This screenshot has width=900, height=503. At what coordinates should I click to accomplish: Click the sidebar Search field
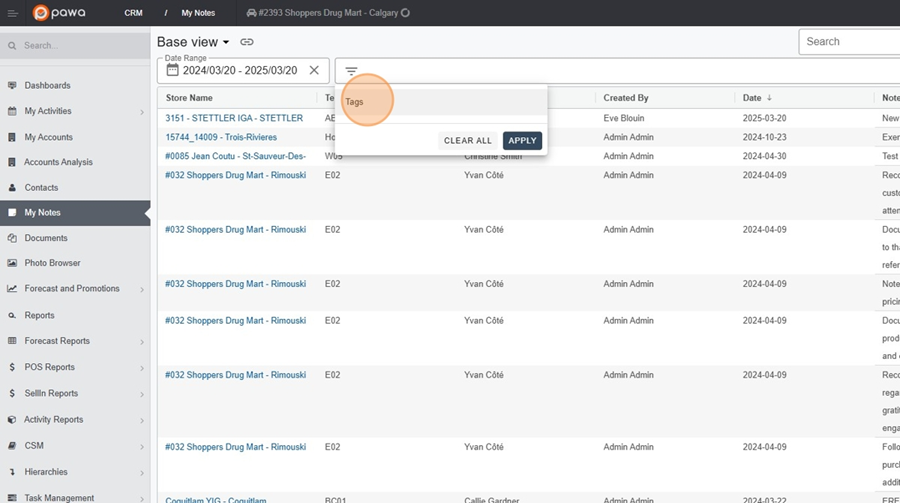click(x=75, y=46)
